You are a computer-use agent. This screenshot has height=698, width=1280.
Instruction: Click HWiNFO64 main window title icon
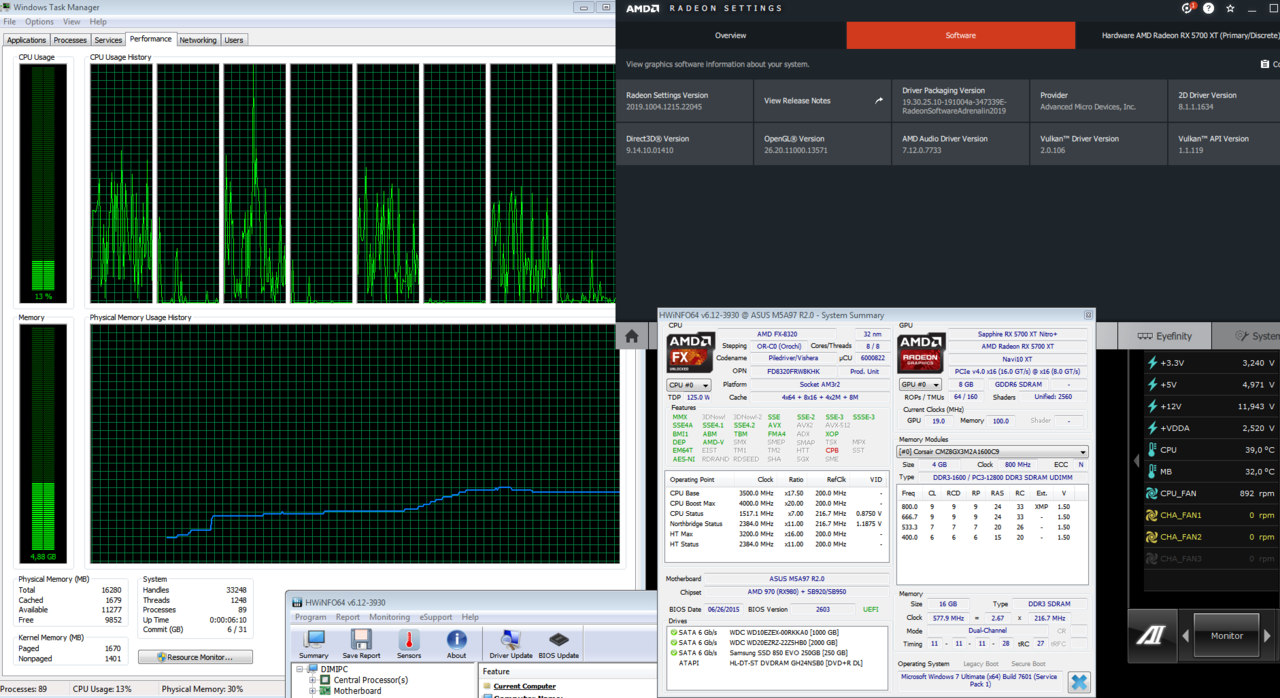[x=295, y=603]
